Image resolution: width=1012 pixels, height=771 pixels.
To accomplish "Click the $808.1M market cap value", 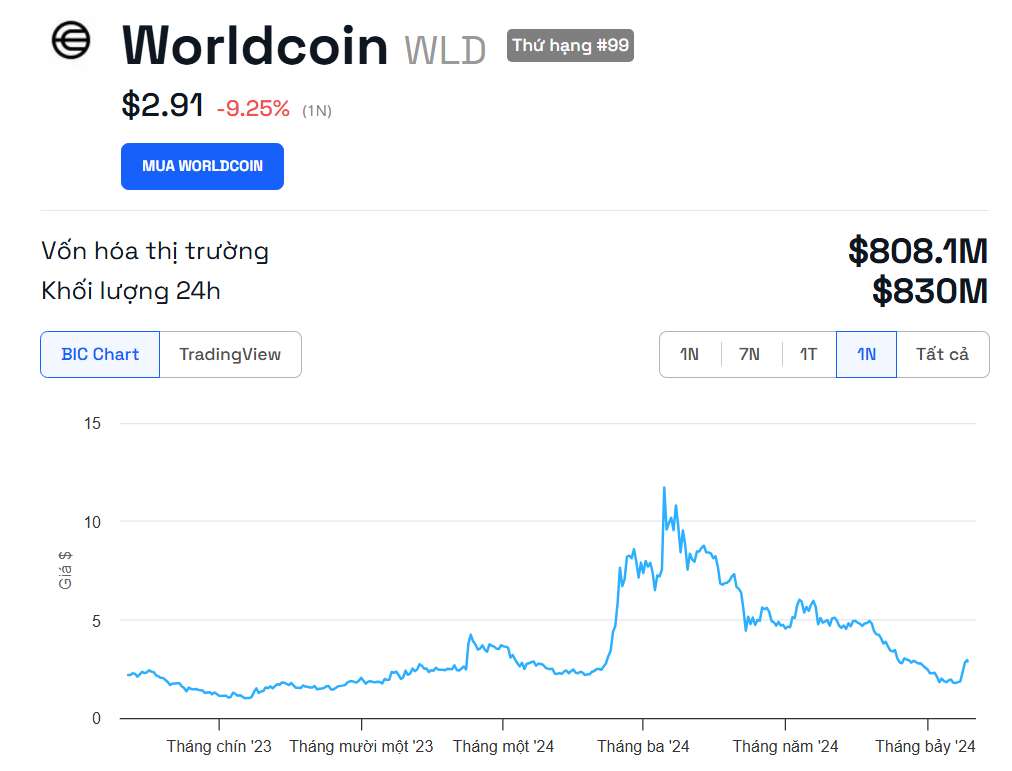I will point(918,251).
